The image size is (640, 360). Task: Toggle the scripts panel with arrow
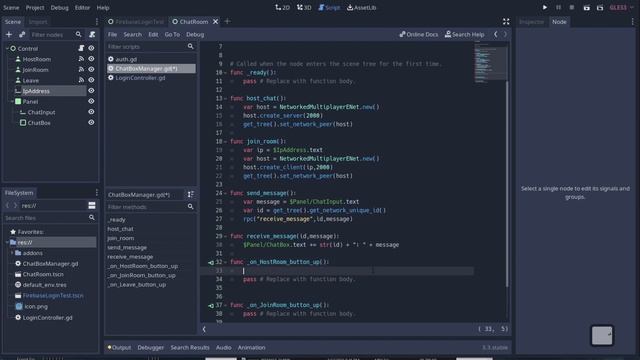[x=204, y=329]
